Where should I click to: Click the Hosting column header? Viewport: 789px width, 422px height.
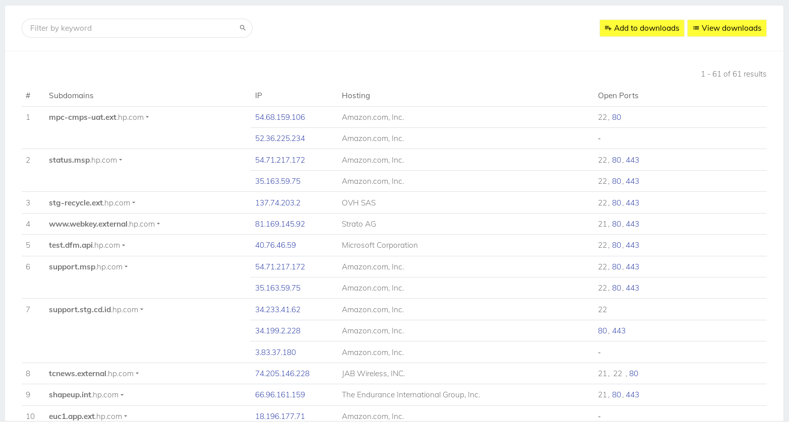point(356,96)
